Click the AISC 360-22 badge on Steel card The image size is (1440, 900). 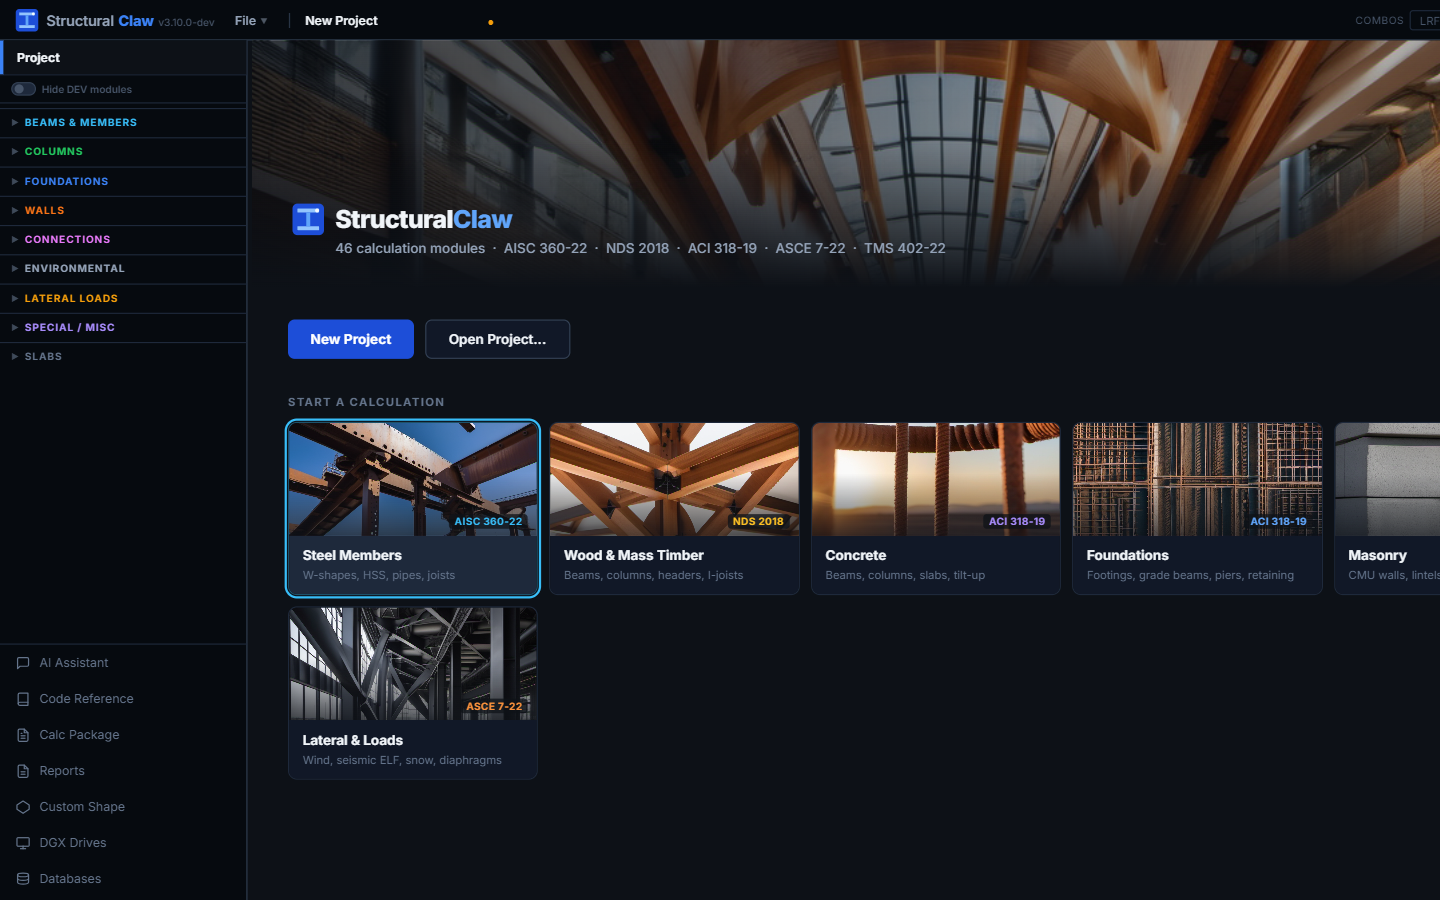coord(488,521)
